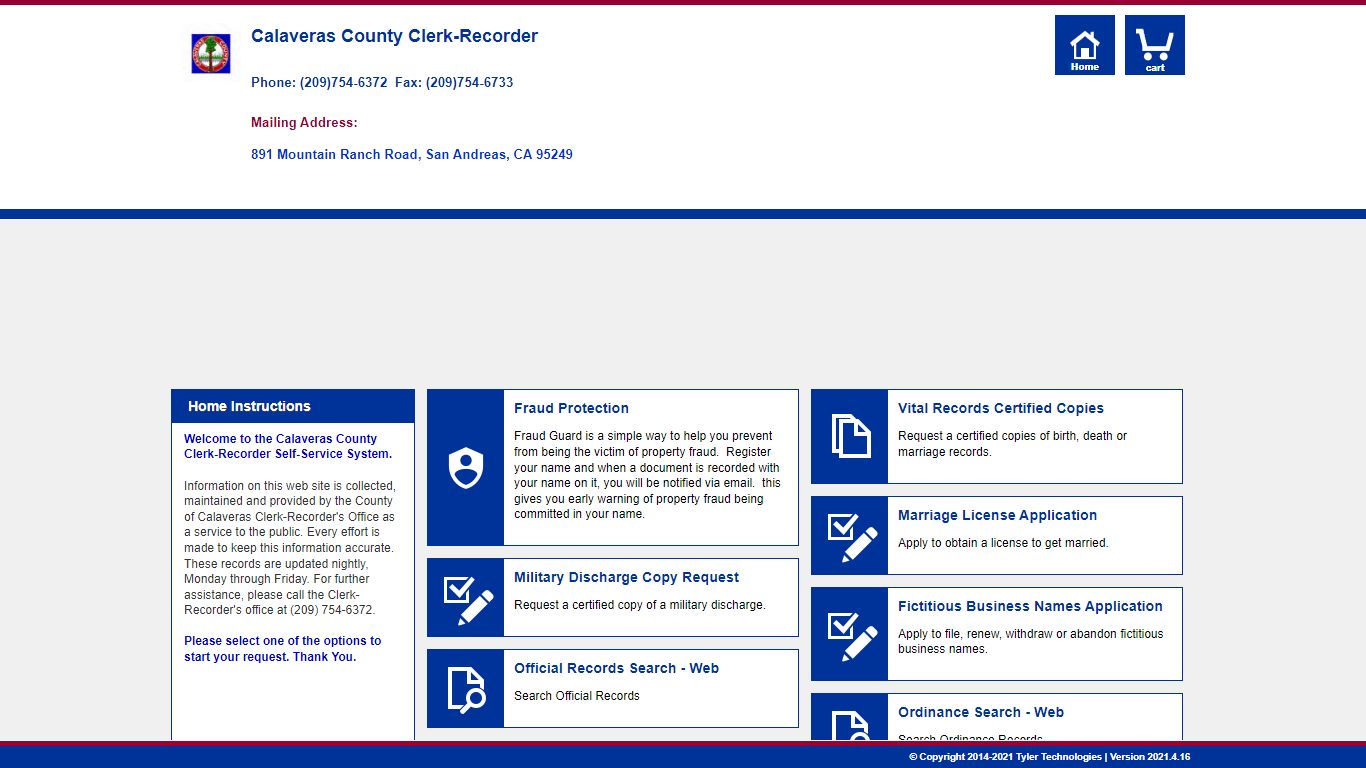
Task: Open the shopping cart
Action: [1155, 45]
